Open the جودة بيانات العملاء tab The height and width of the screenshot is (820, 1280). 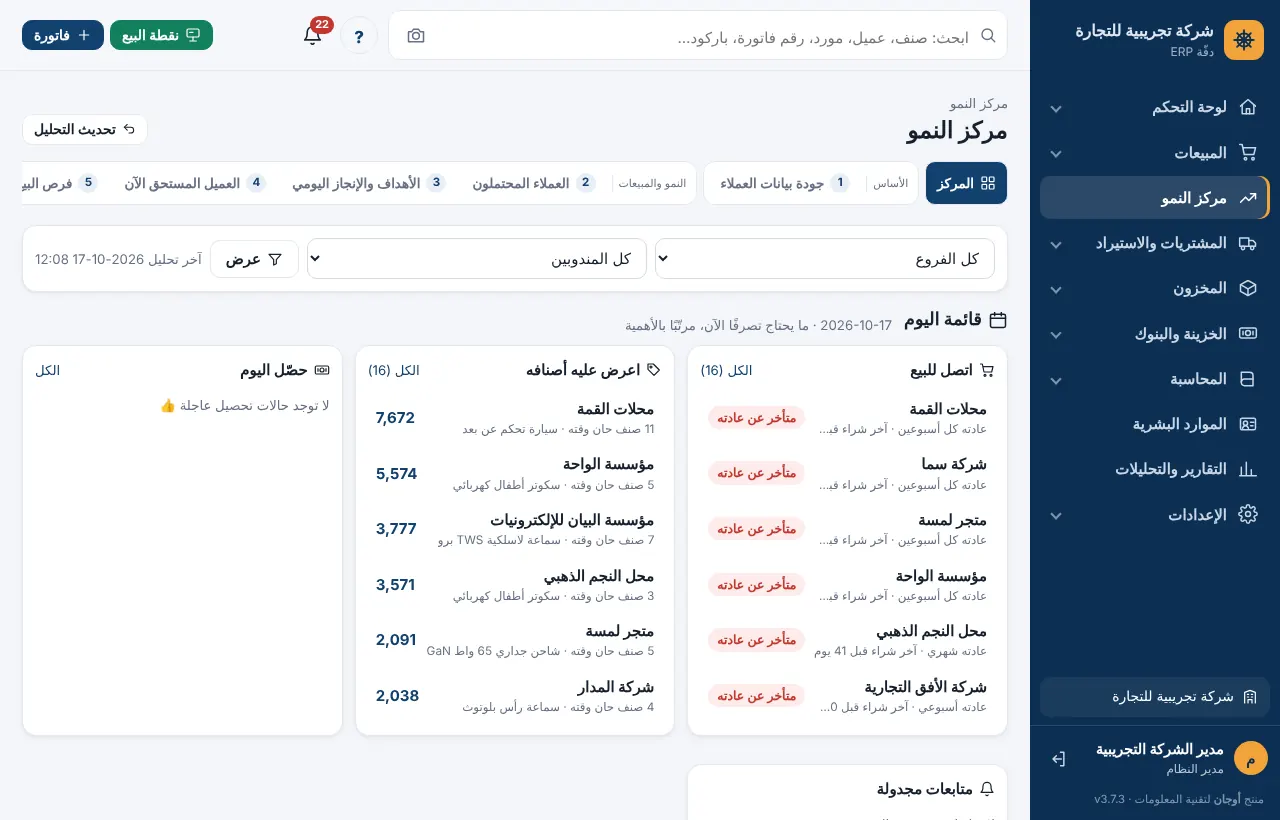[785, 183]
